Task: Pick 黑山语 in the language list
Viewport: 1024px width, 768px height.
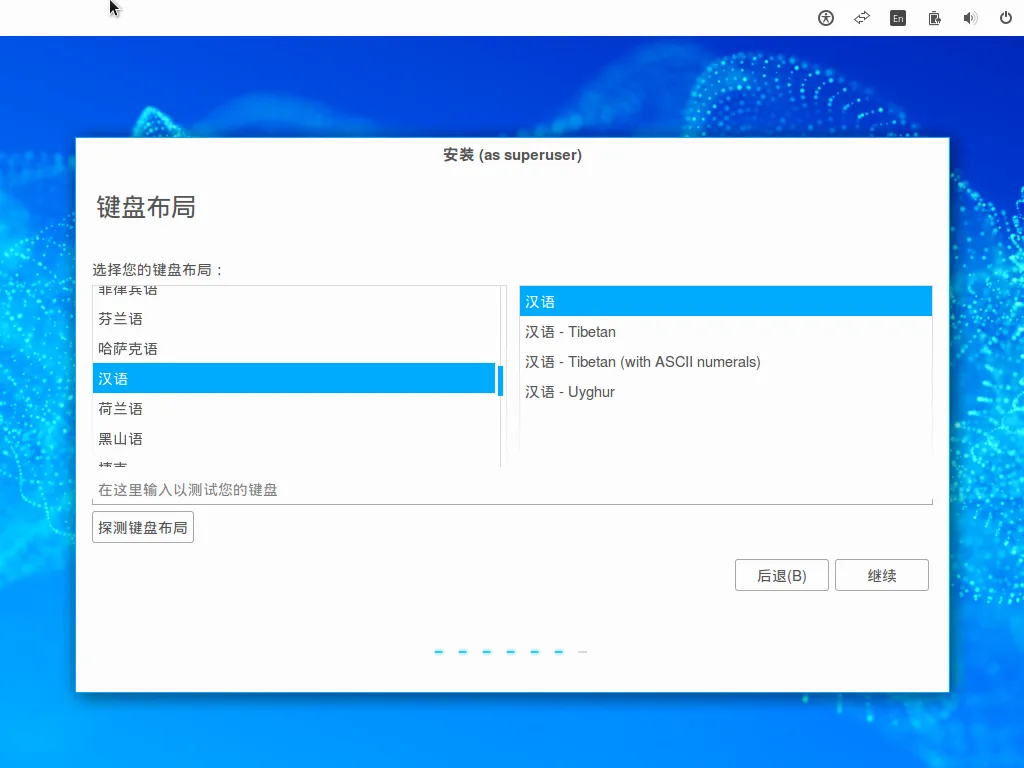Action: tap(120, 439)
